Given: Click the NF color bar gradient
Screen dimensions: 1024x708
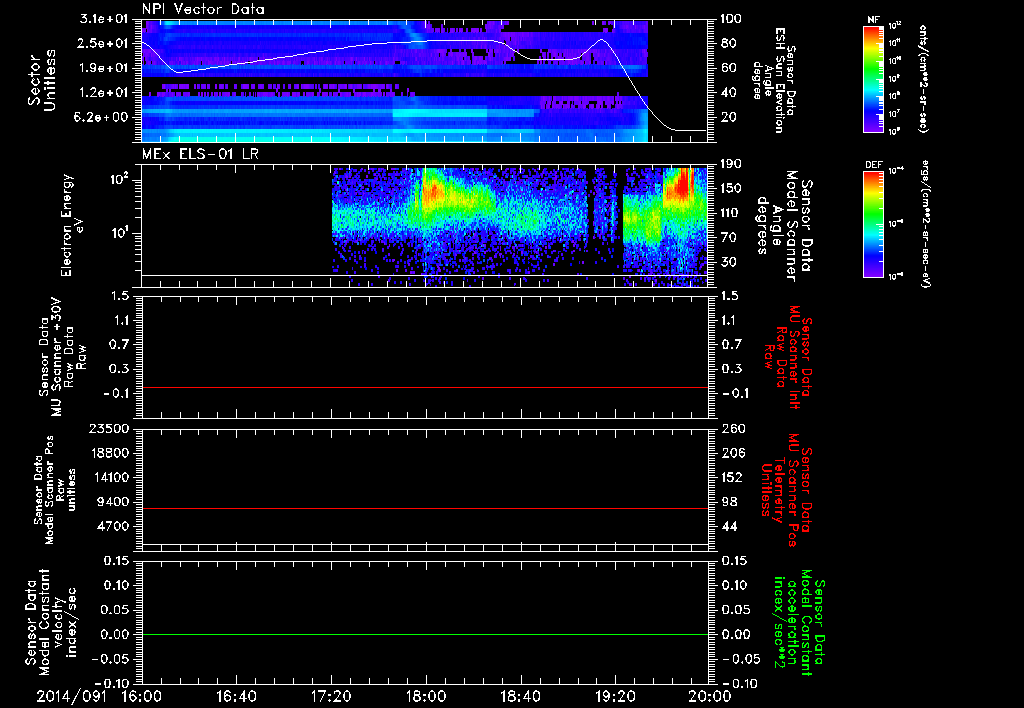Looking at the screenshot, I should (874, 78).
